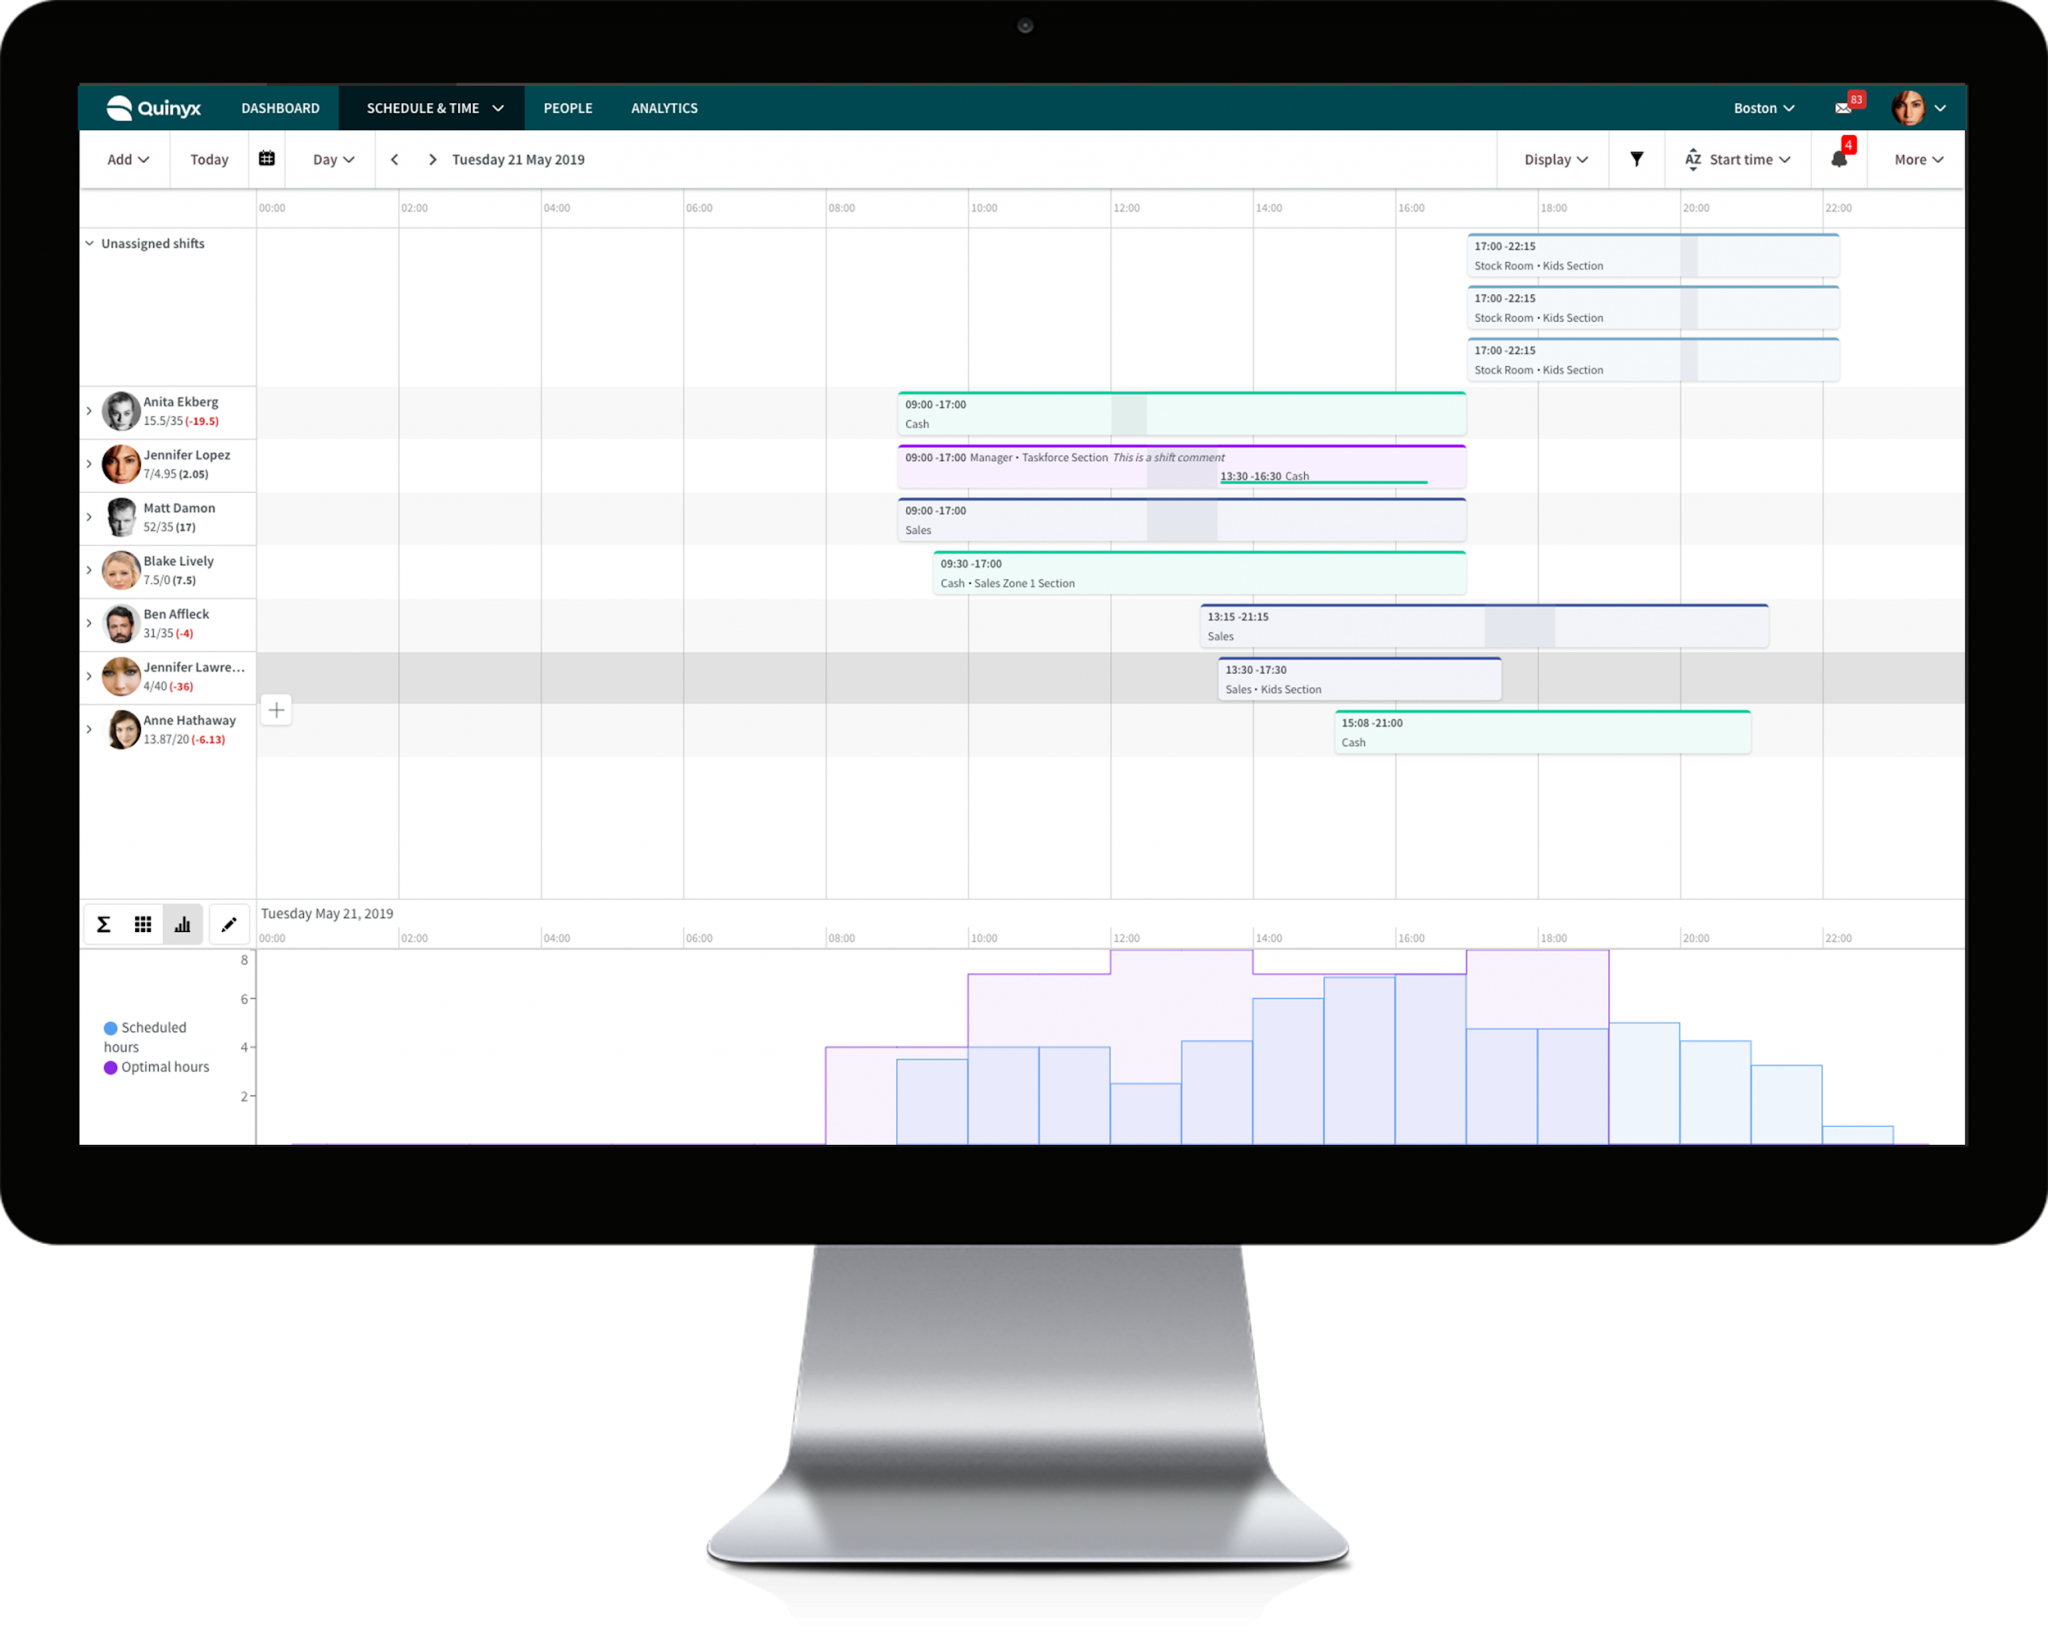
Task: Open the messages envelope icon
Action: coord(1843,108)
